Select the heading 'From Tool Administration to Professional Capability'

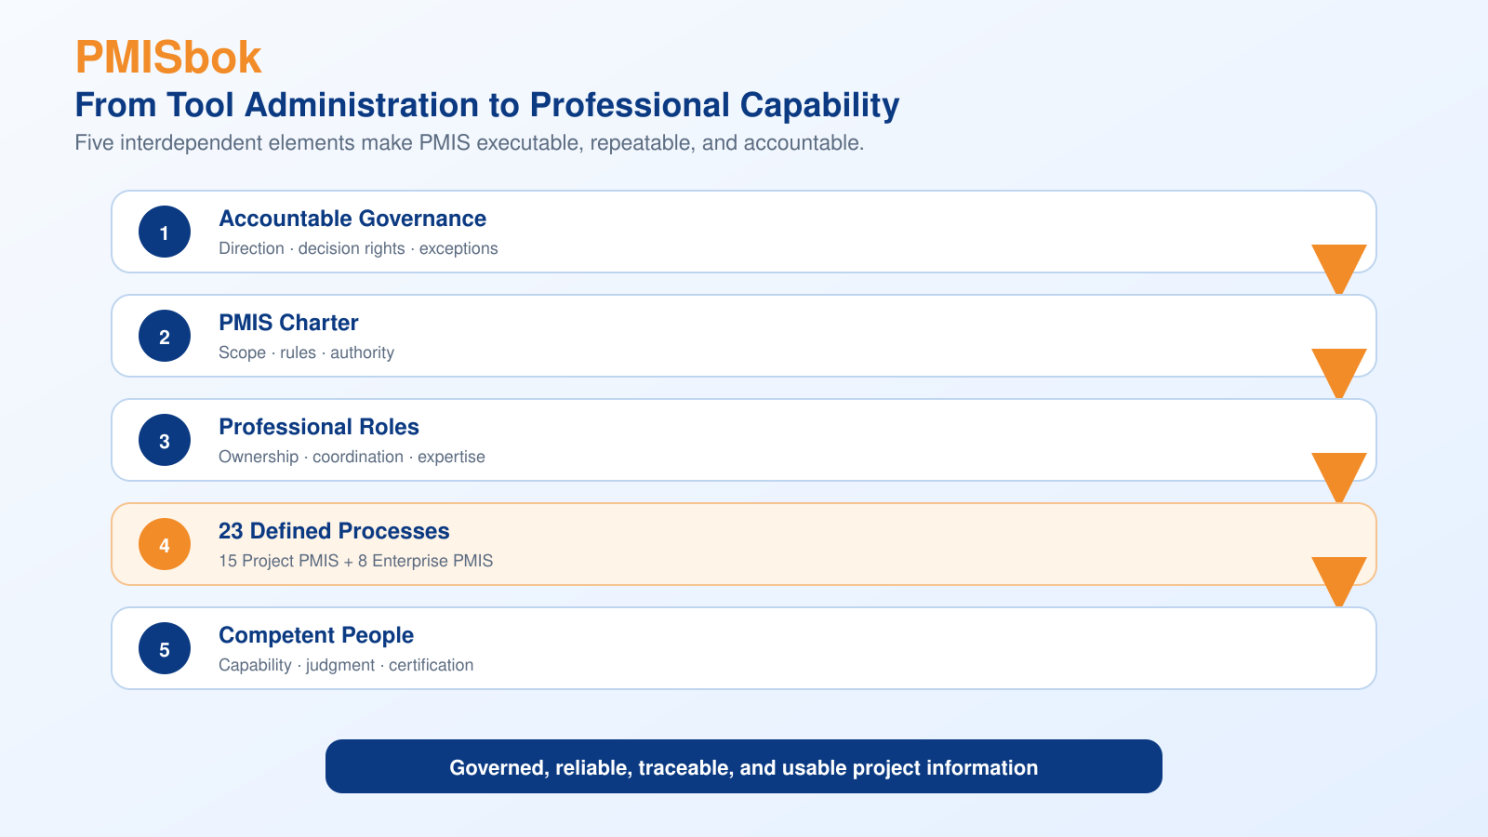pos(487,105)
